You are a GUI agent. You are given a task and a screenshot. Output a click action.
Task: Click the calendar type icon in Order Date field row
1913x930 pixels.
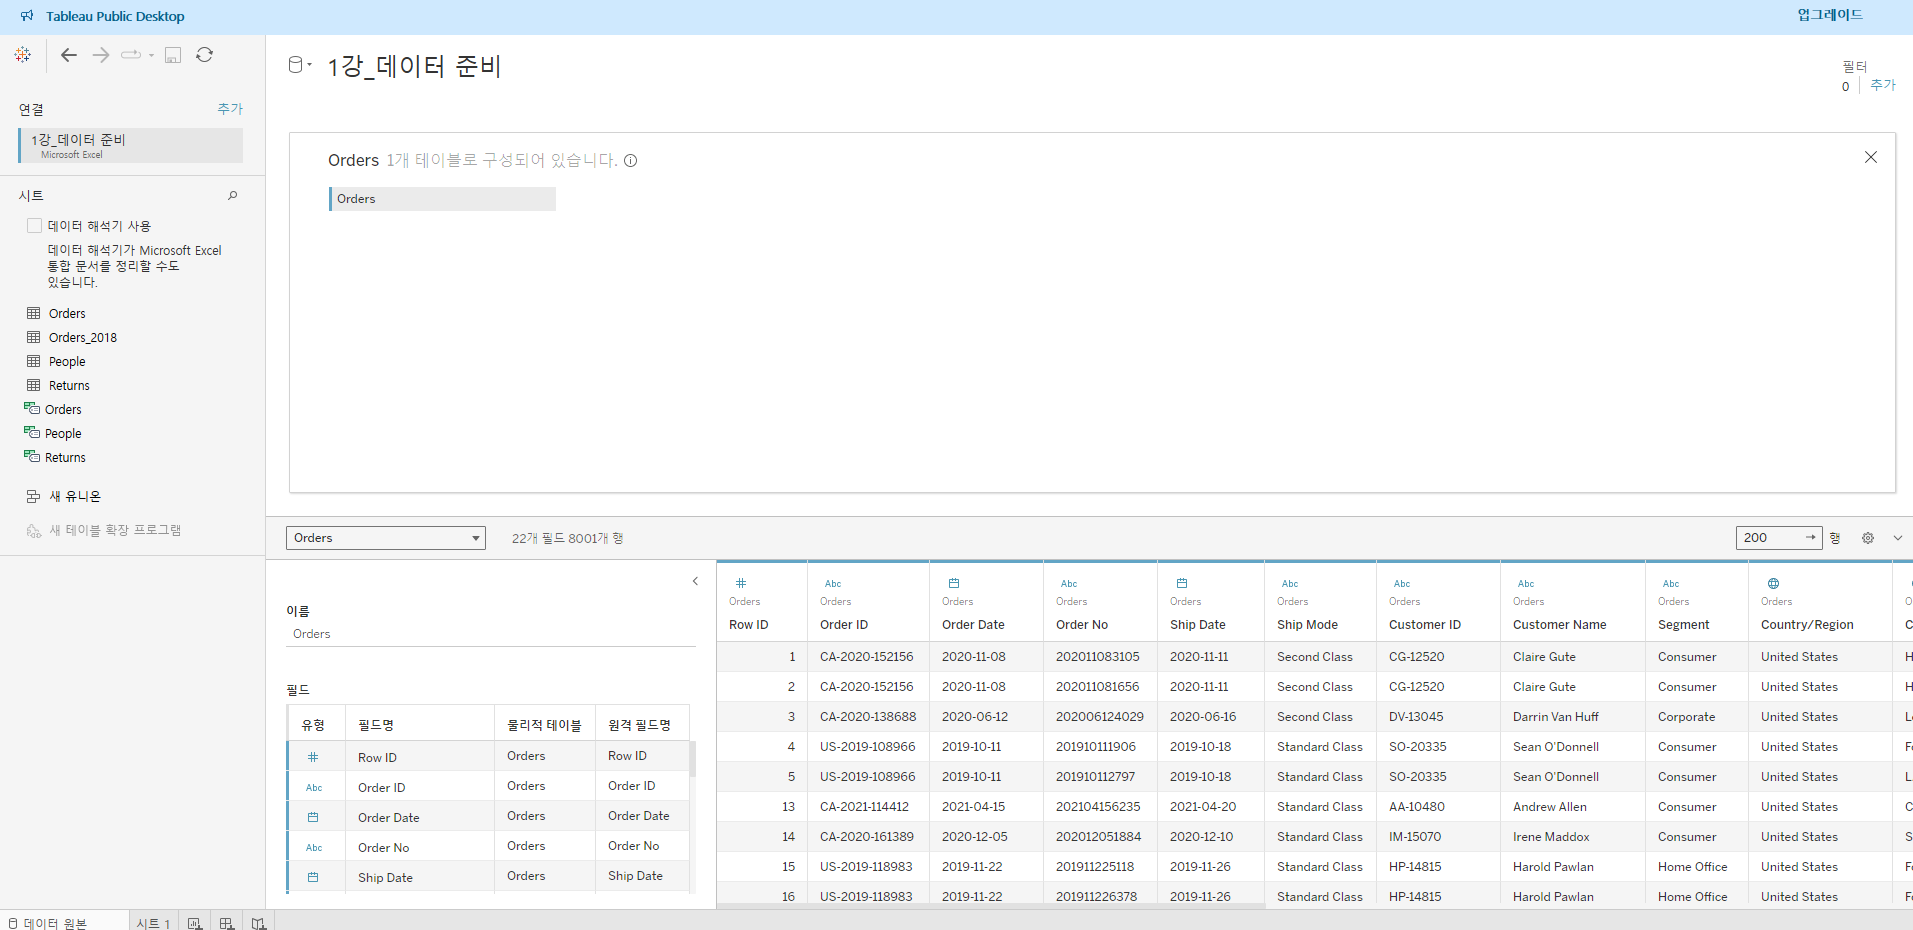(313, 818)
